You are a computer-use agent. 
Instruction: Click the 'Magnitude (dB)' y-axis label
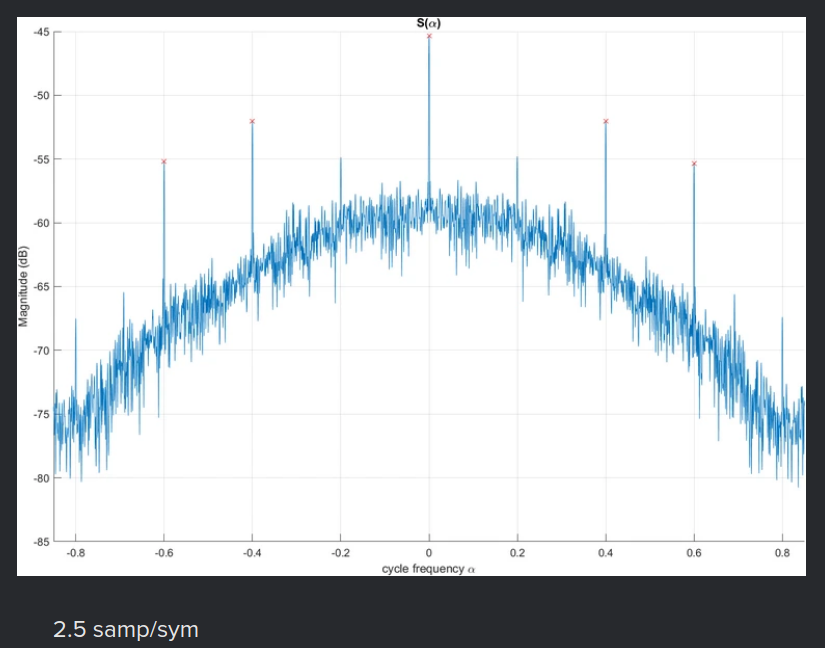(23, 287)
